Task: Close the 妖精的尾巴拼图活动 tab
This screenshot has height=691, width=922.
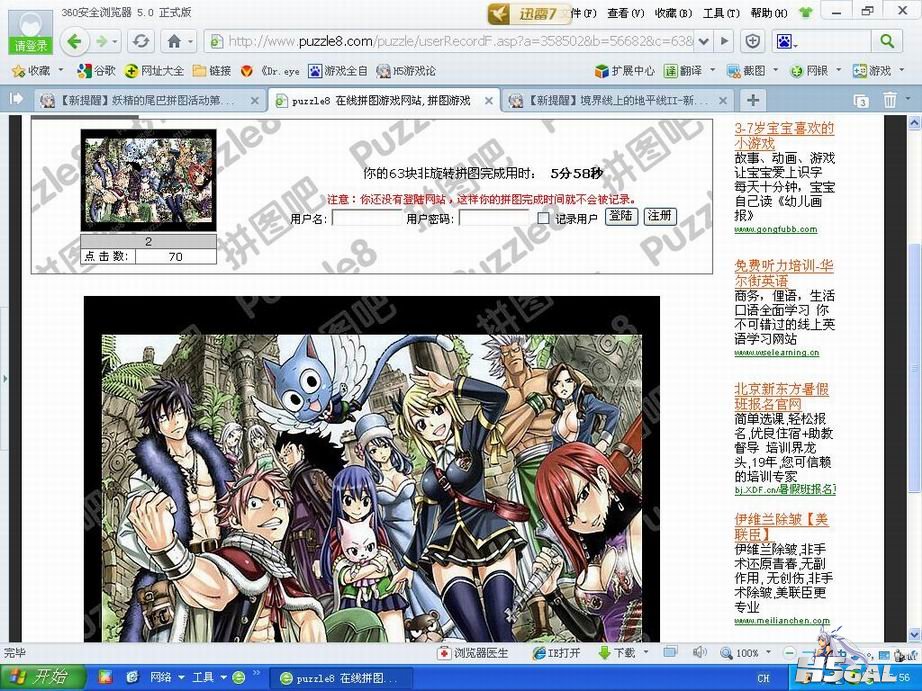Action: click(x=255, y=101)
